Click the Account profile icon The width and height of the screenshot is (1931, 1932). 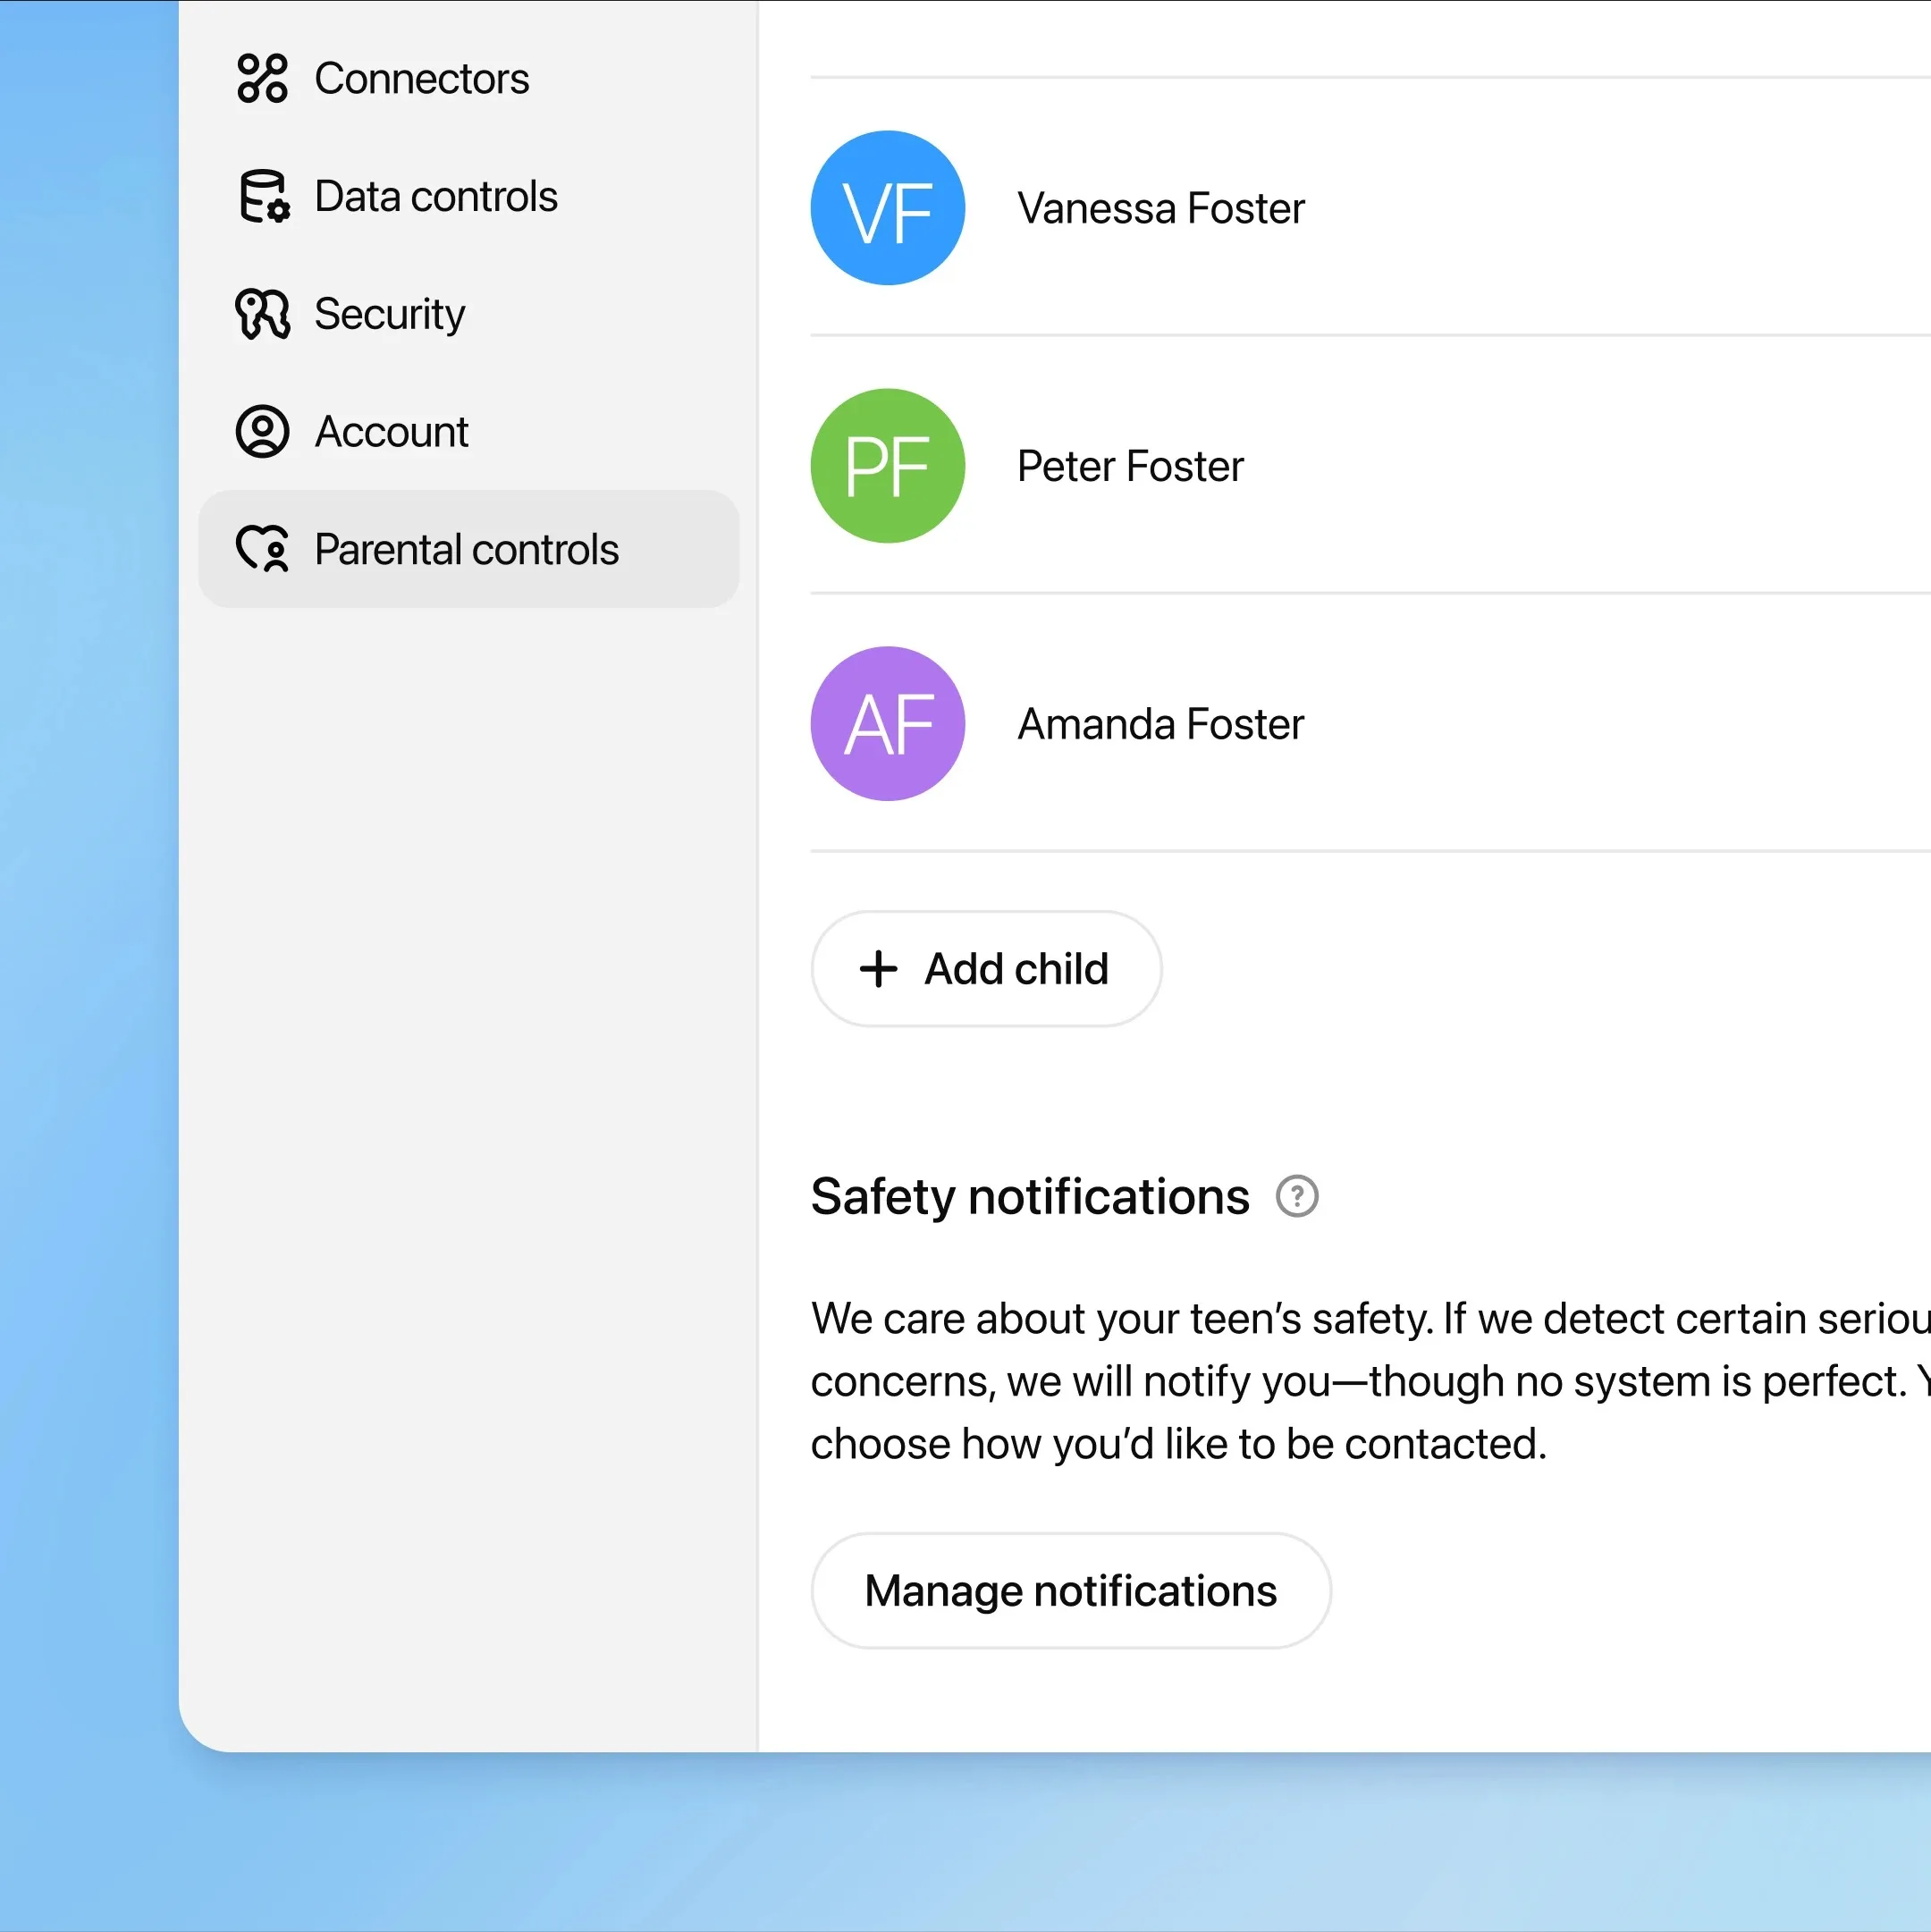click(x=262, y=432)
